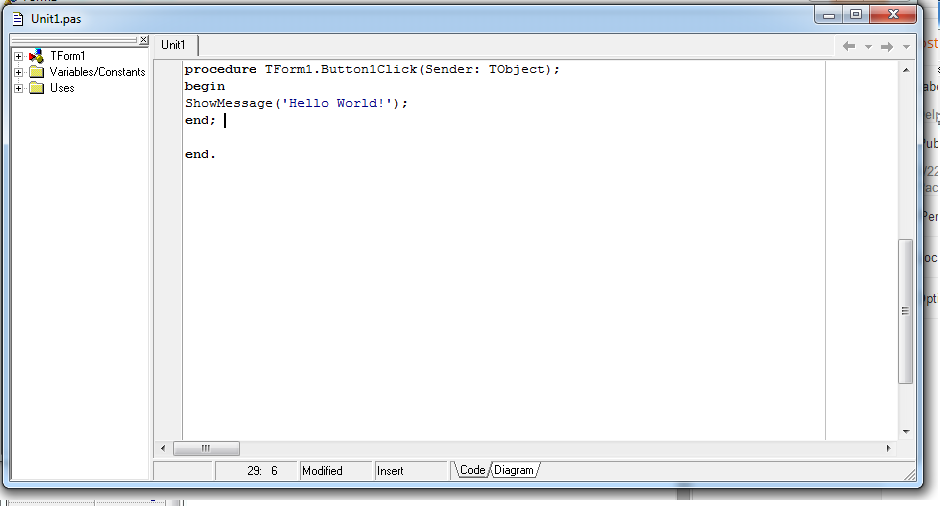
Task: Open the back history dropdown
Action: tap(868, 47)
